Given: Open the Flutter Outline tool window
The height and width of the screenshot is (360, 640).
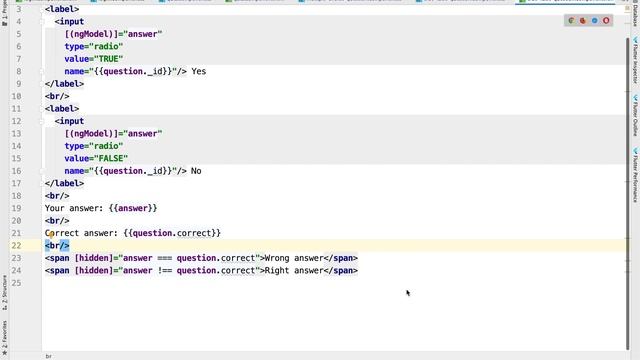Looking at the screenshot, I should (x=636, y=115).
